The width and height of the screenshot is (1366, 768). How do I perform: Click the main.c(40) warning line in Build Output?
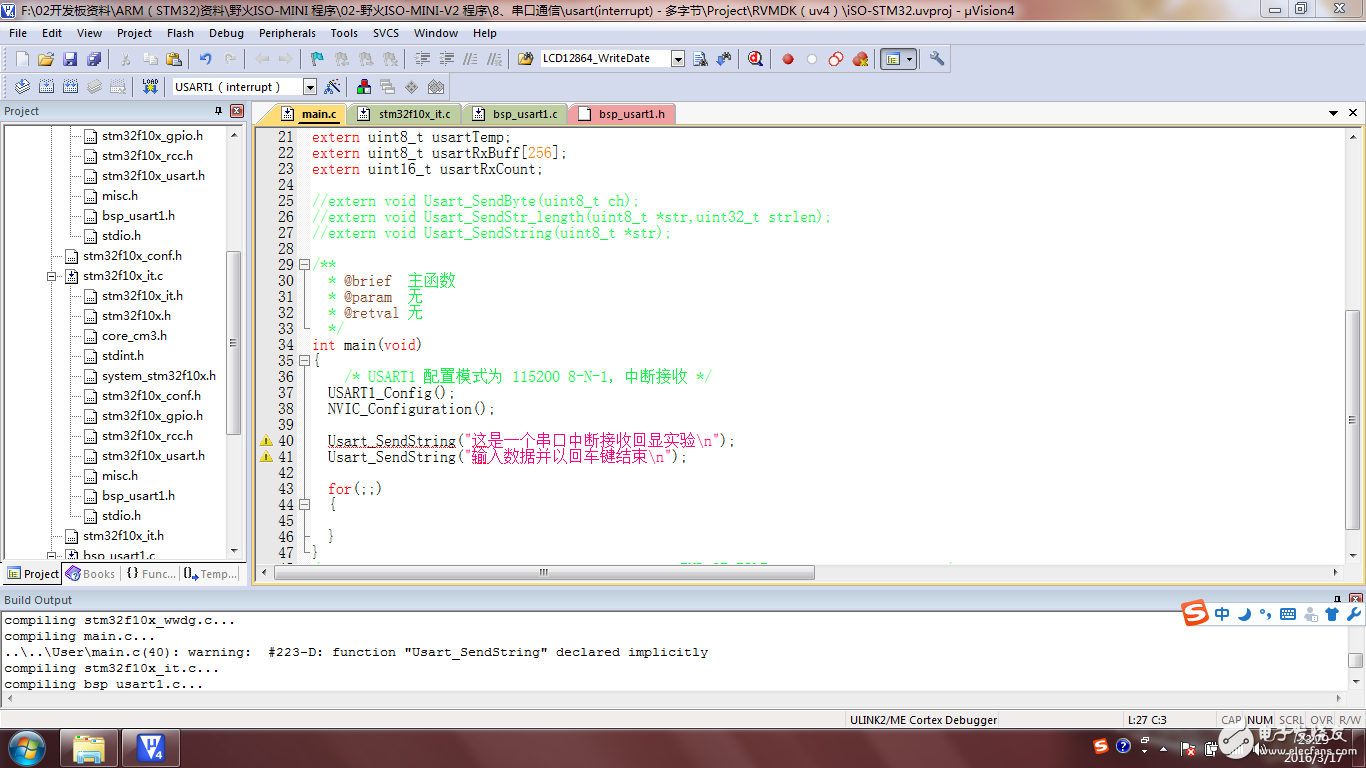coord(357,652)
